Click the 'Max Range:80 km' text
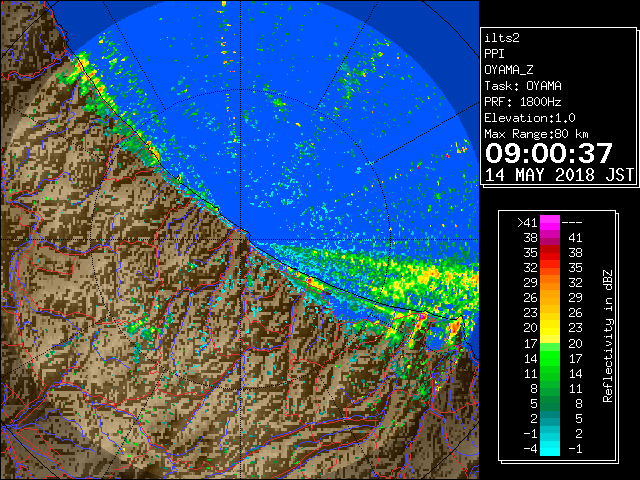 pos(536,134)
